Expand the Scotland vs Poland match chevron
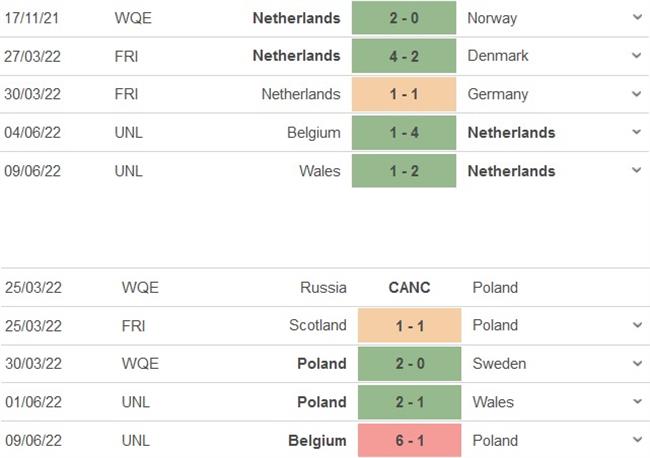 [x=637, y=325]
